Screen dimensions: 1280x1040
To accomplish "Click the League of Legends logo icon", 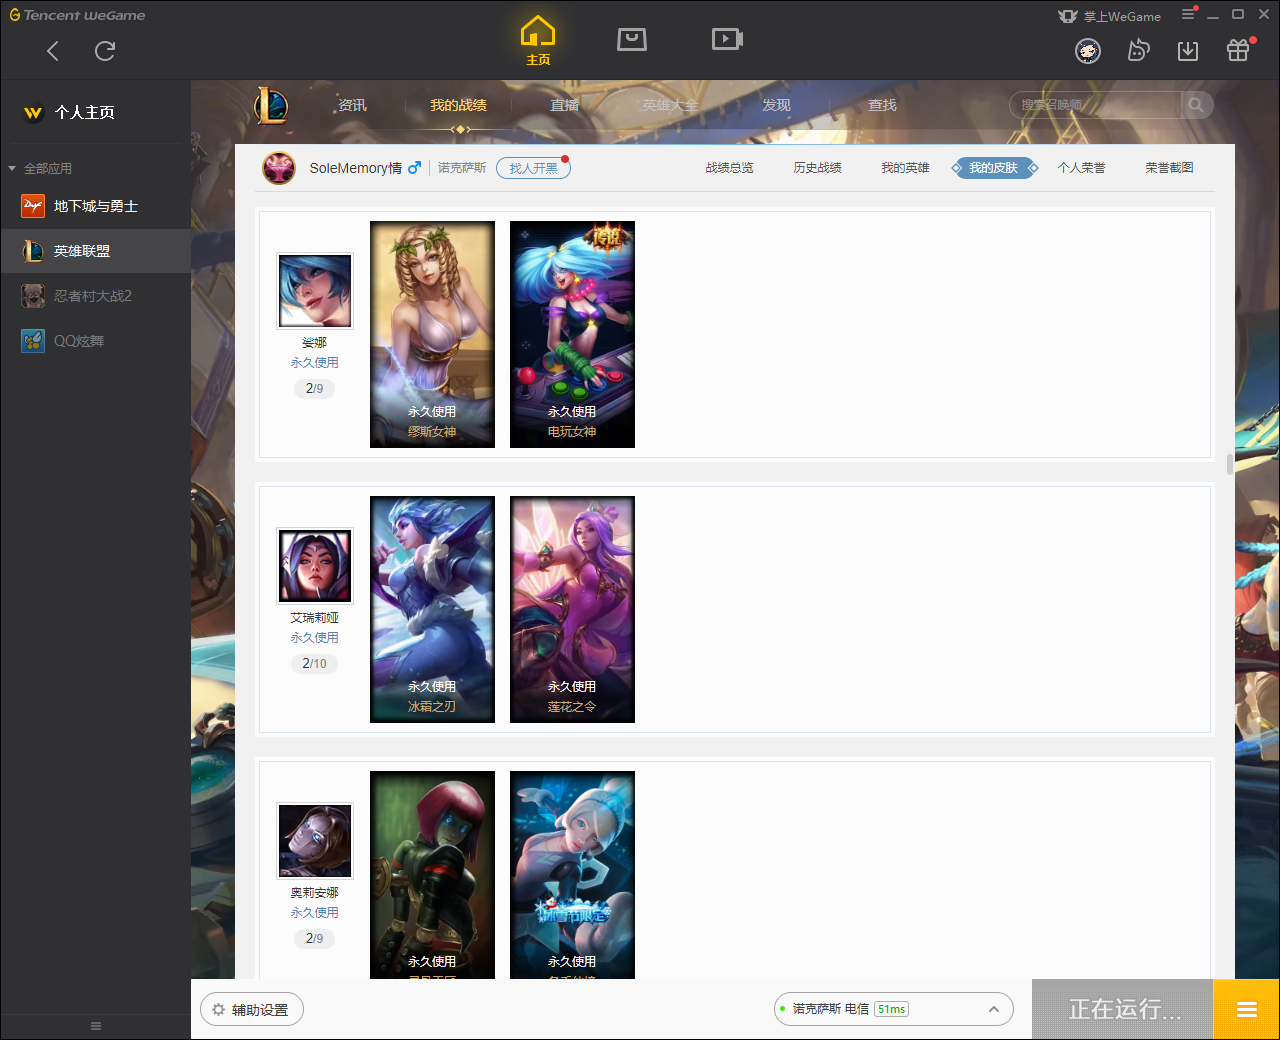I will (x=271, y=105).
